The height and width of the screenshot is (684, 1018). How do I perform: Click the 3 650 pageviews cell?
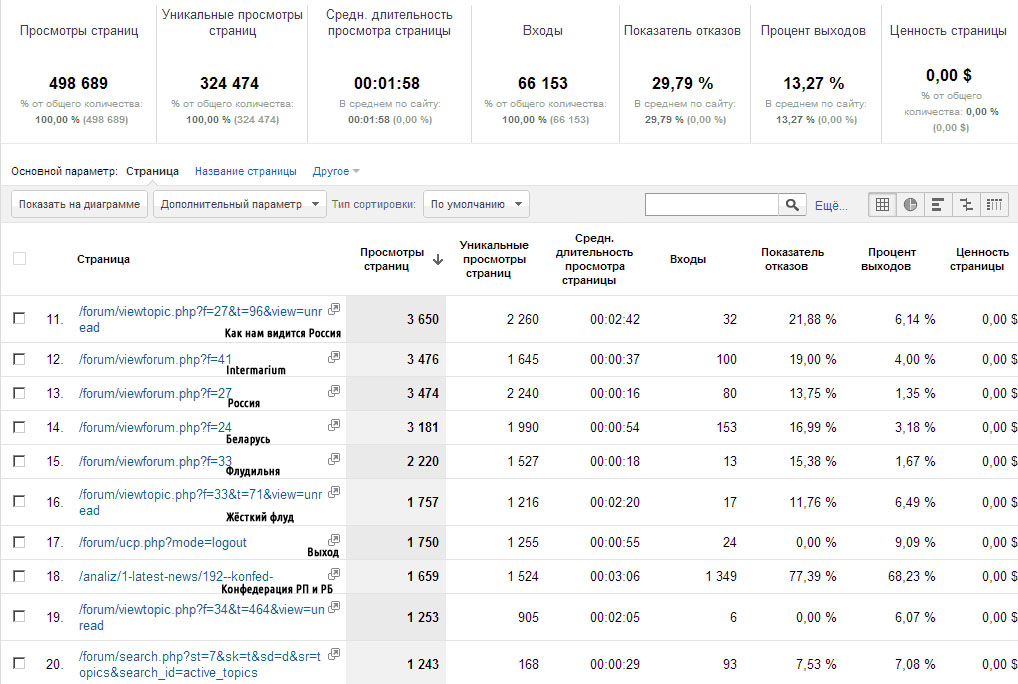tap(423, 319)
